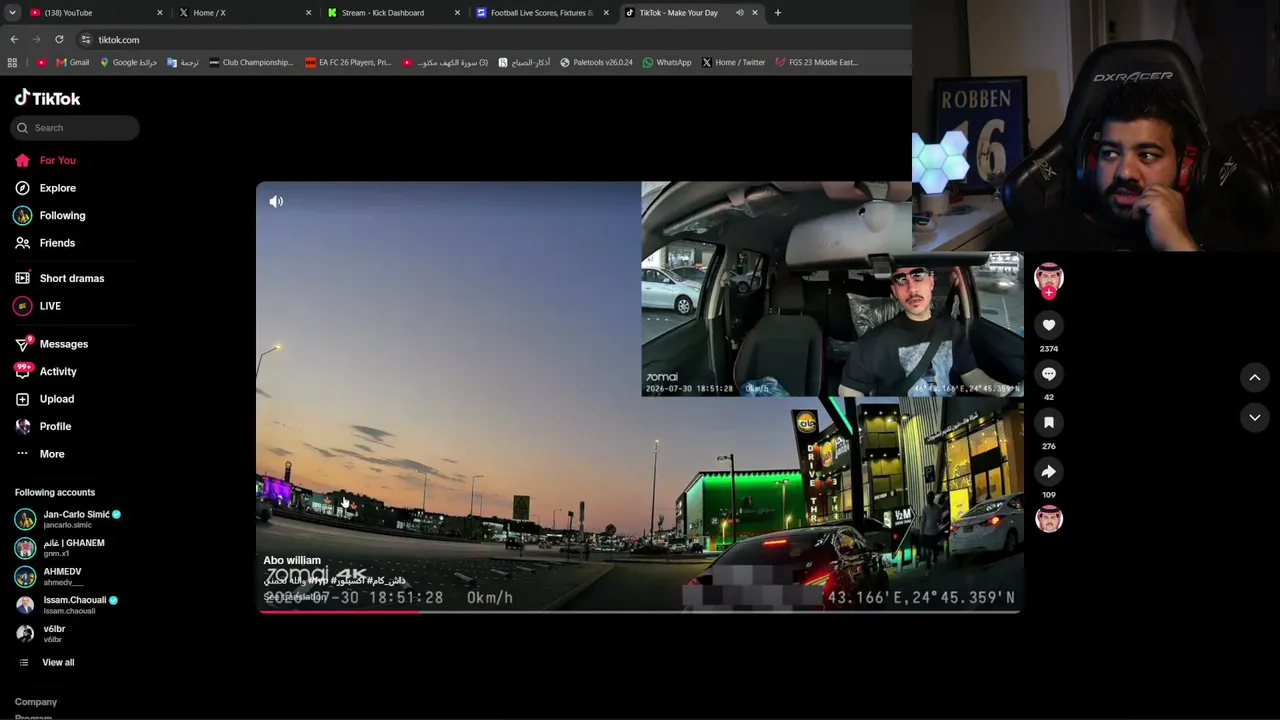Follow the creator using the red plus button
The width and height of the screenshot is (1280, 720).
pos(1048,293)
